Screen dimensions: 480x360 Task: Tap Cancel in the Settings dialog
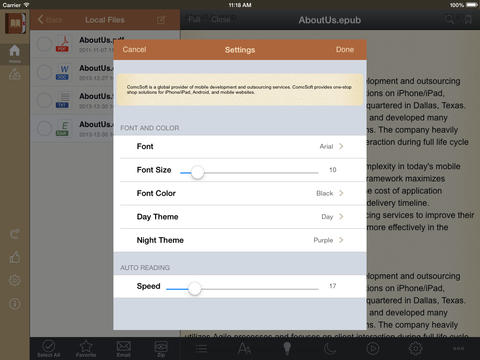pos(134,50)
